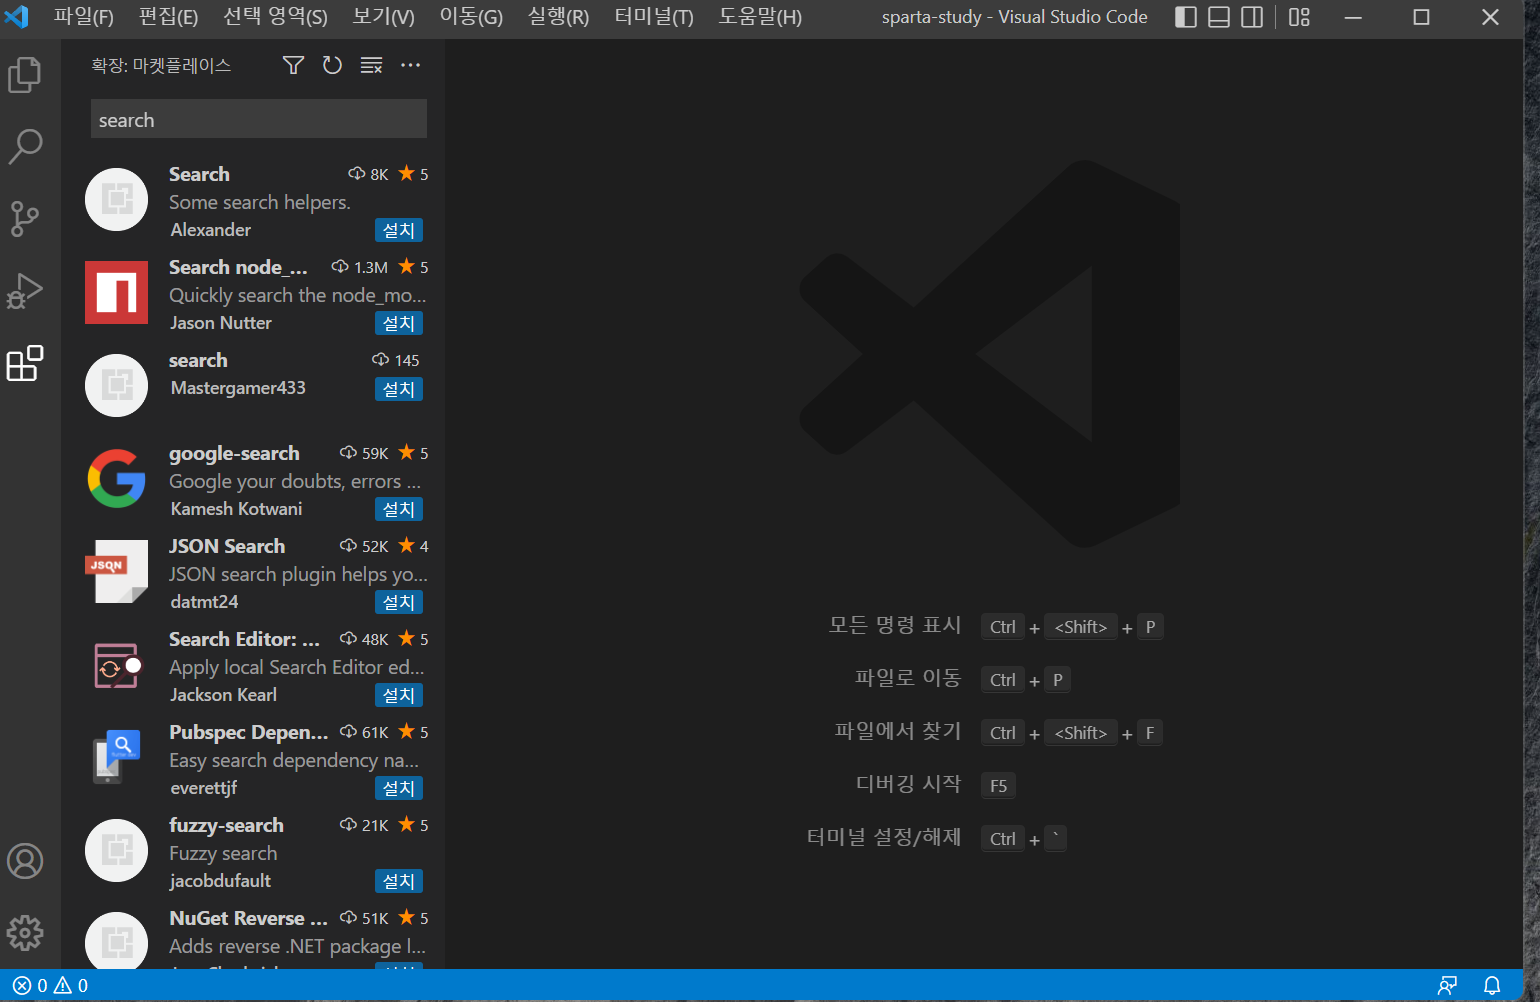Image resolution: width=1540 pixels, height=1002 pixels.
Task: Click the Some search helpers description
Action: [x=260, y=202]
